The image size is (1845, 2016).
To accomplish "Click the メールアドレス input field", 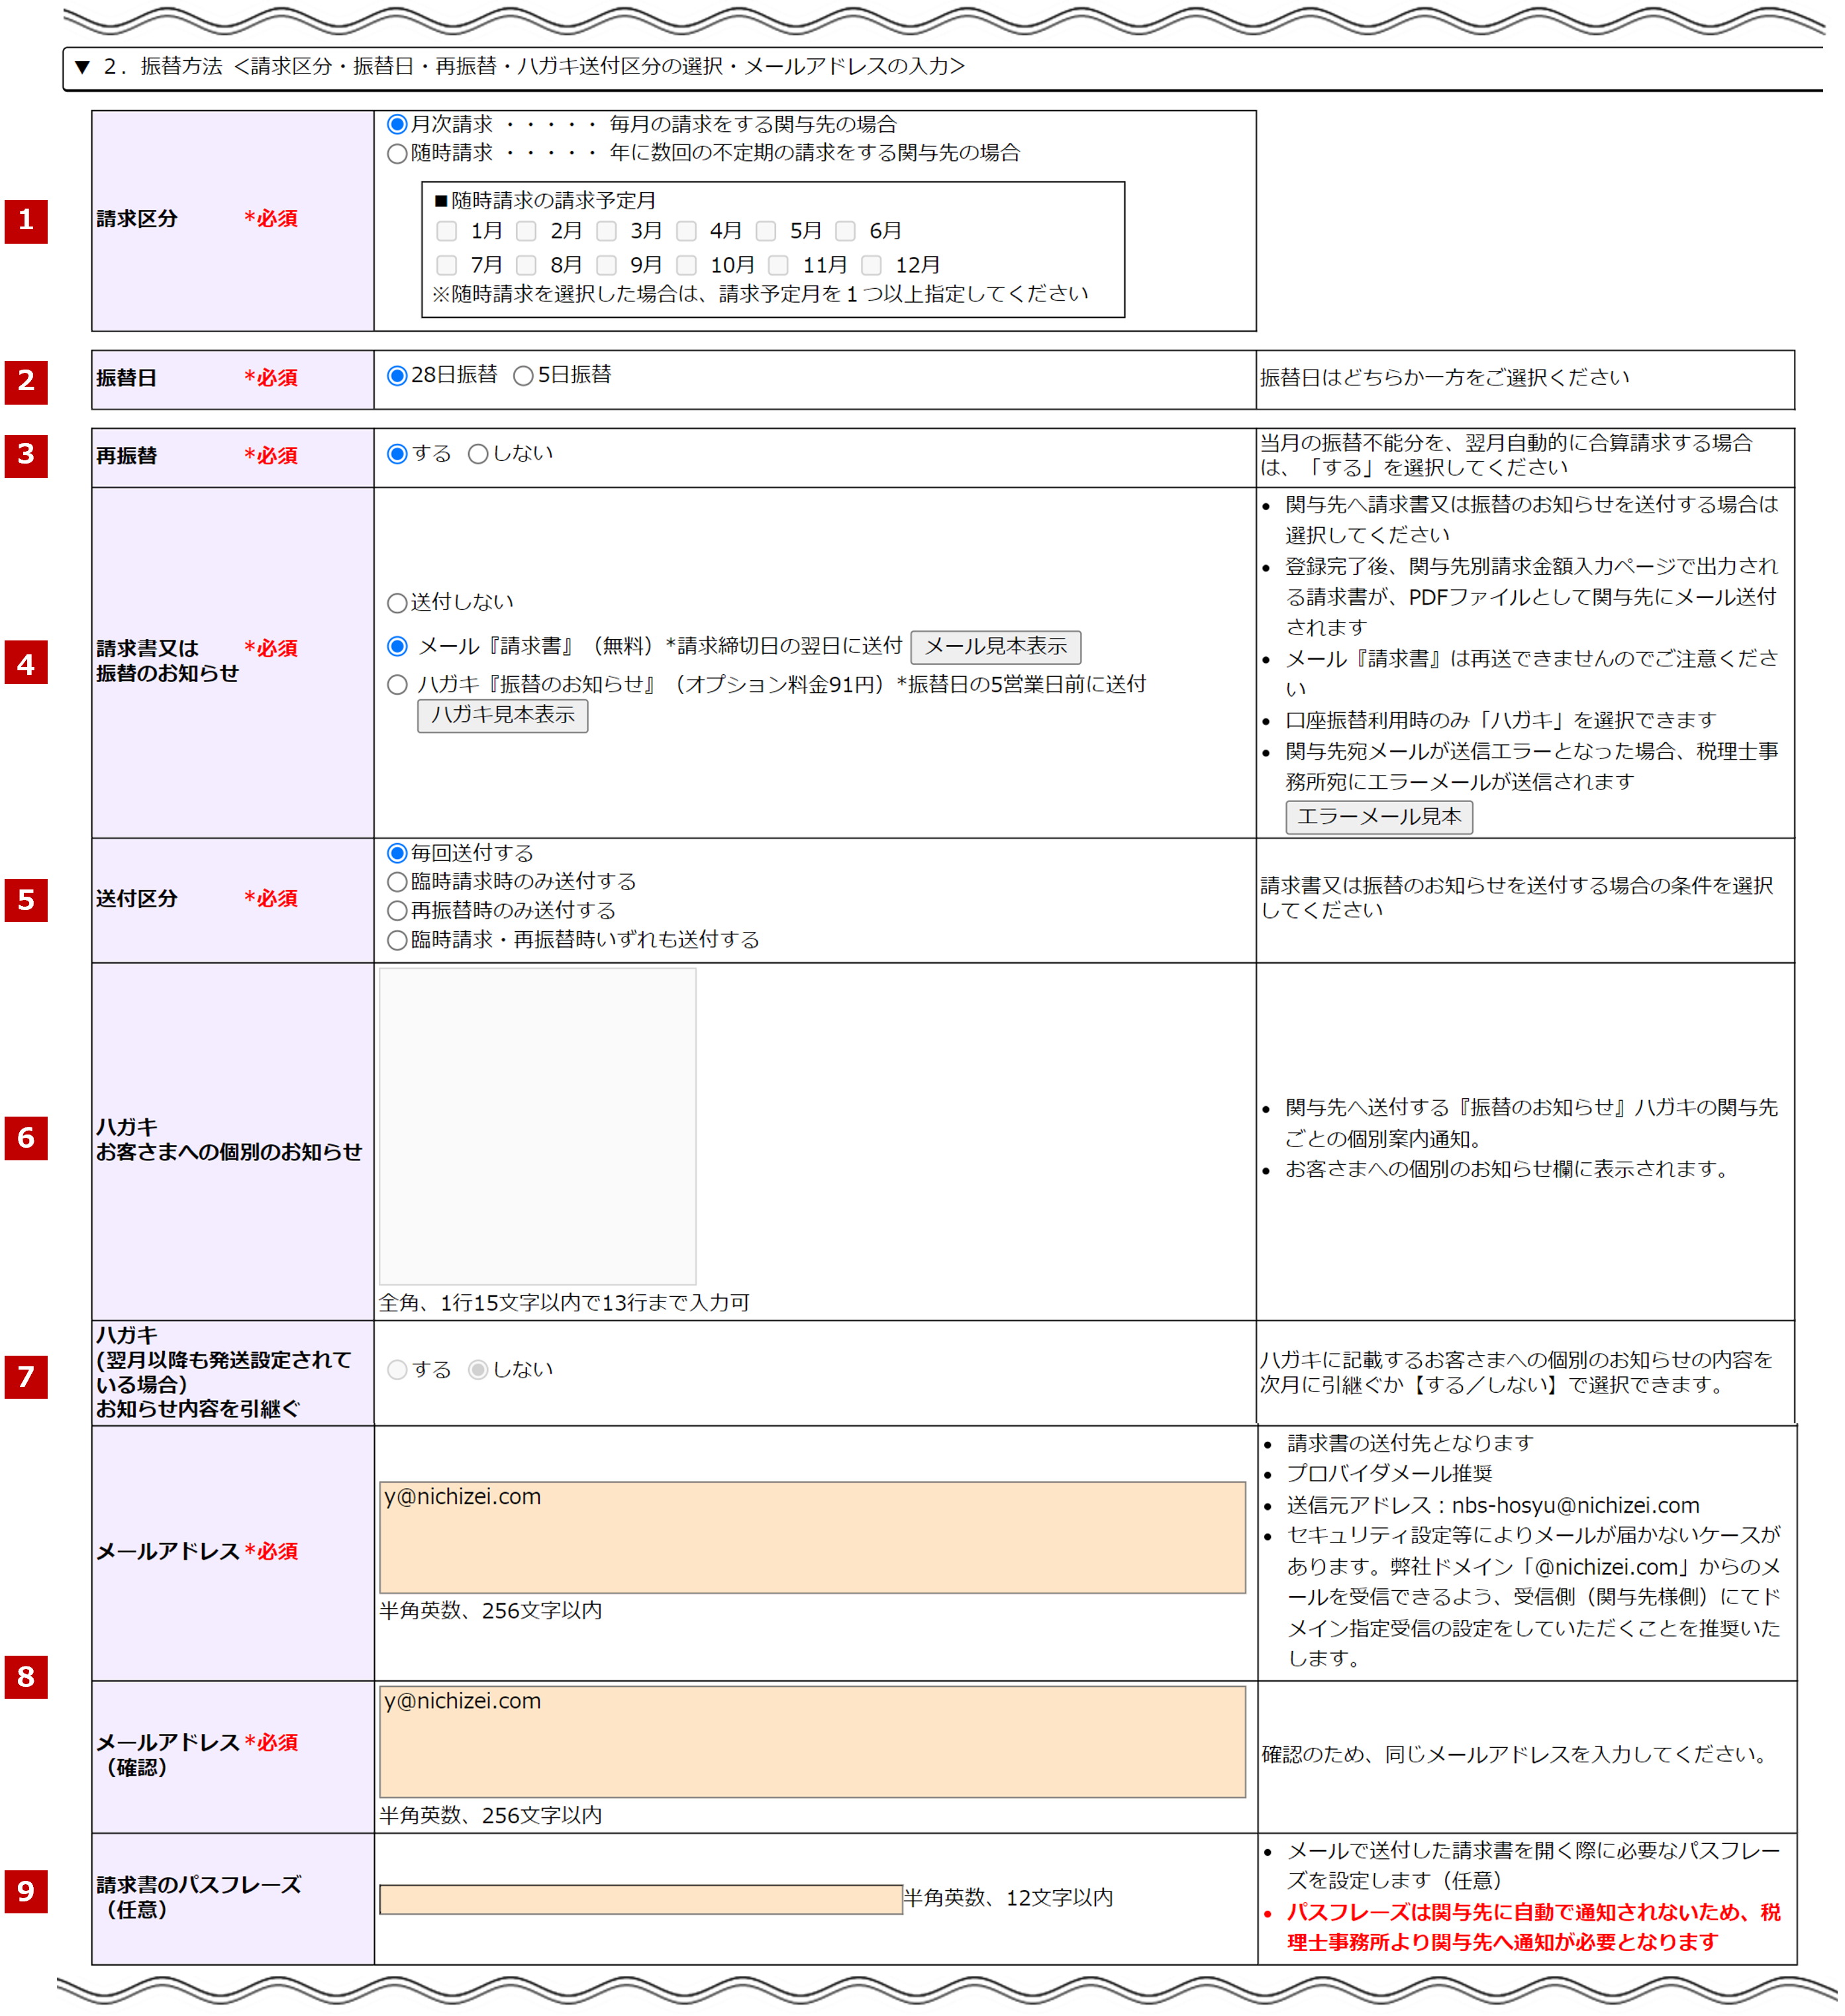I will coord(811,1537).
